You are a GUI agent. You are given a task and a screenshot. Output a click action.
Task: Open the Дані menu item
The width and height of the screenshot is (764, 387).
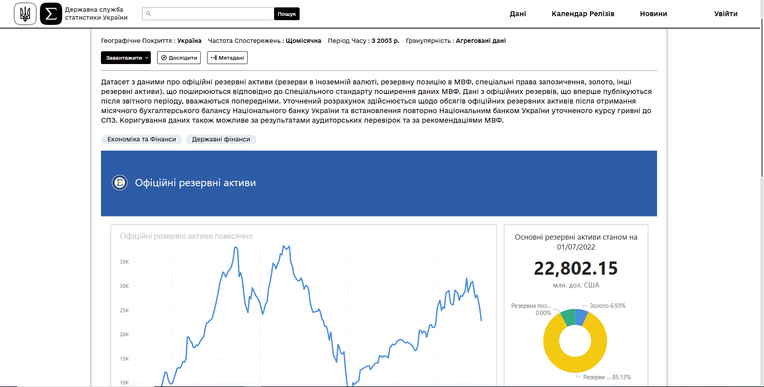[518, 14]
